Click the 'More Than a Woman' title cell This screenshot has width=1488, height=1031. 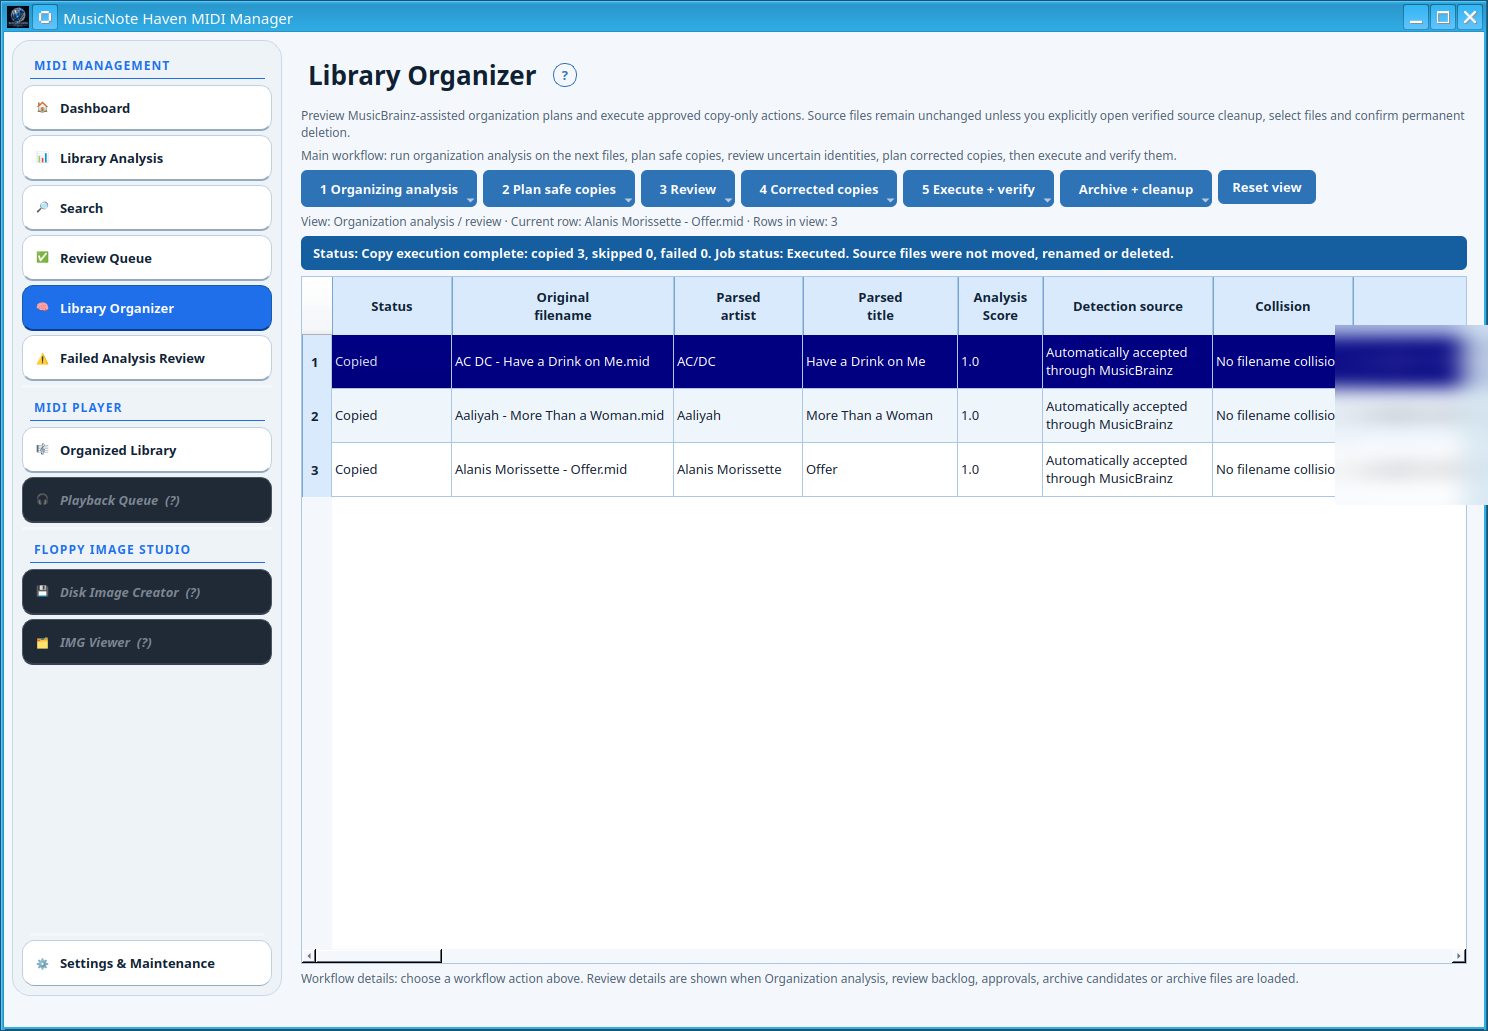(x=880, y=415)
